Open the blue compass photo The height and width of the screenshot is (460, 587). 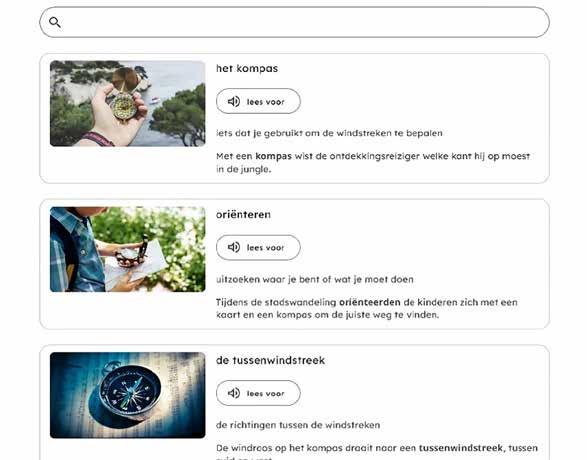click(x=128, y=395)
